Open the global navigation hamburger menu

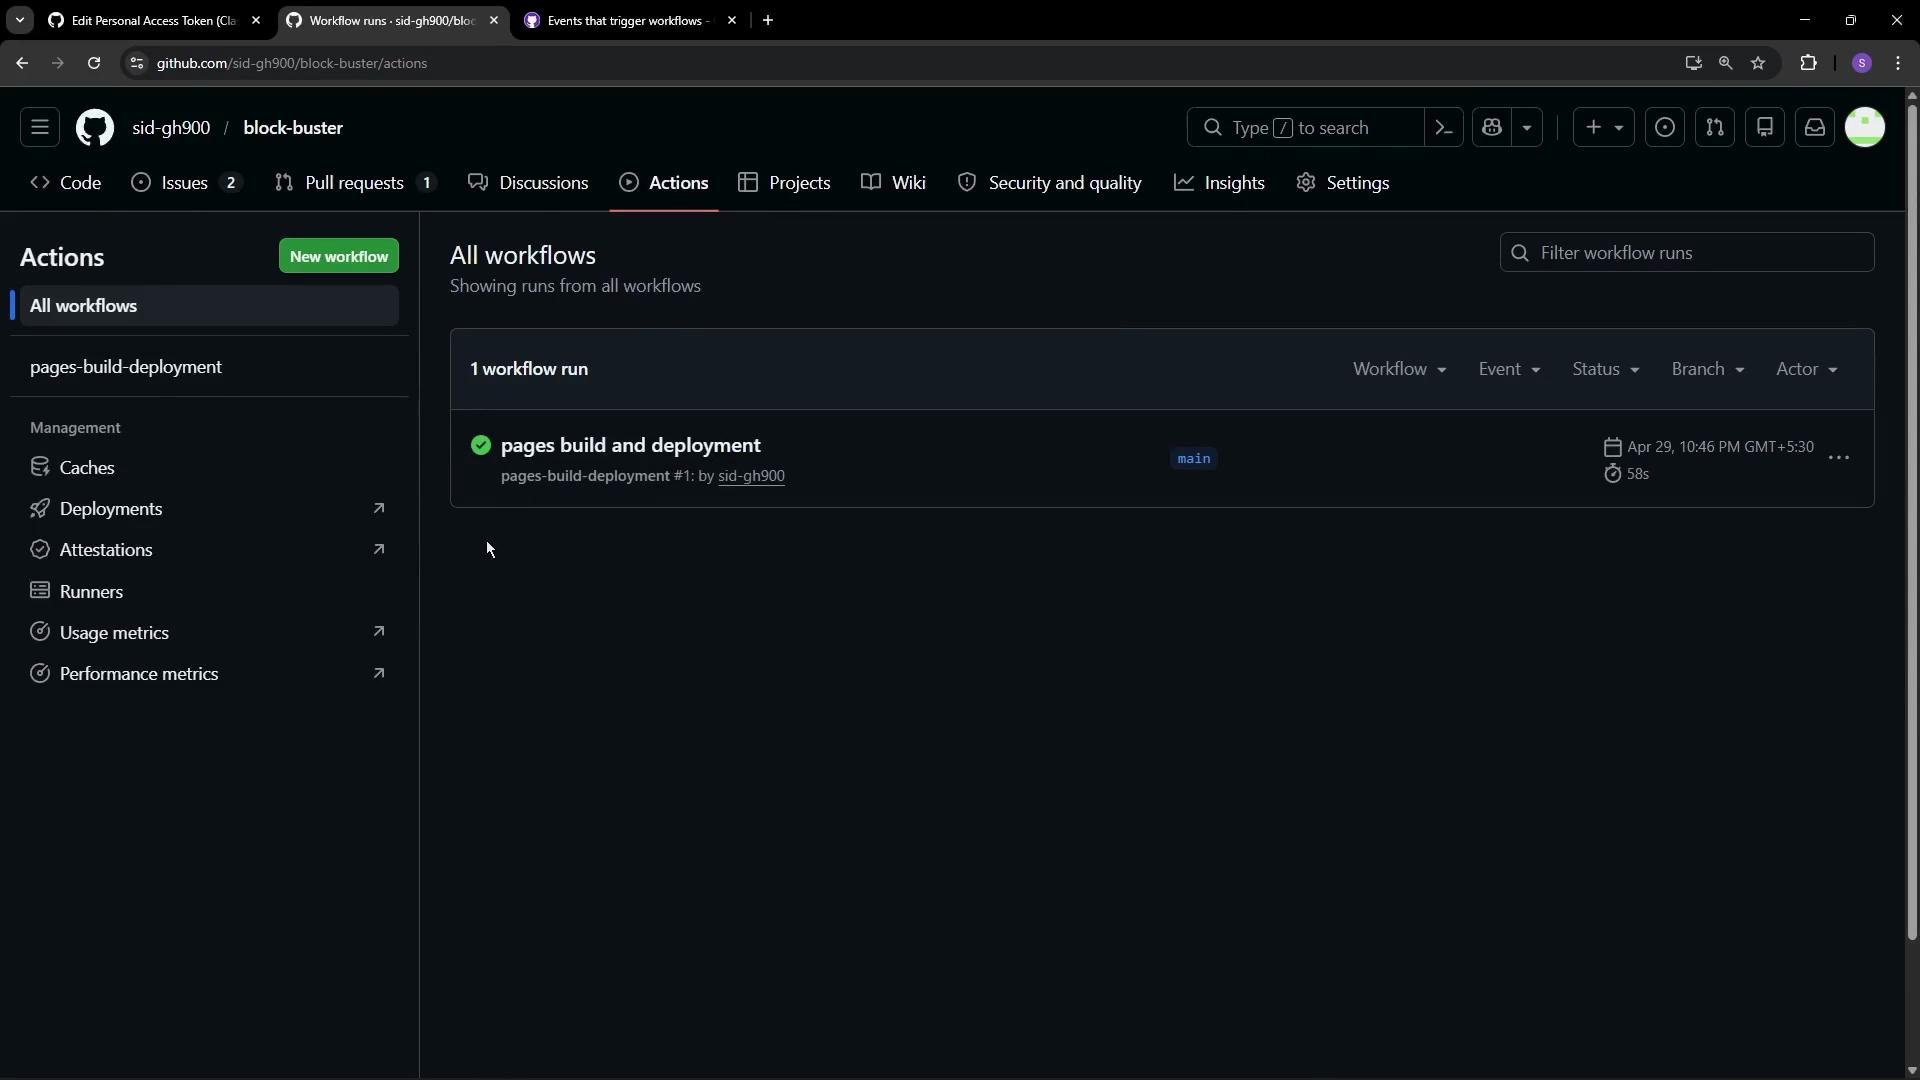(x=40, y=128)
